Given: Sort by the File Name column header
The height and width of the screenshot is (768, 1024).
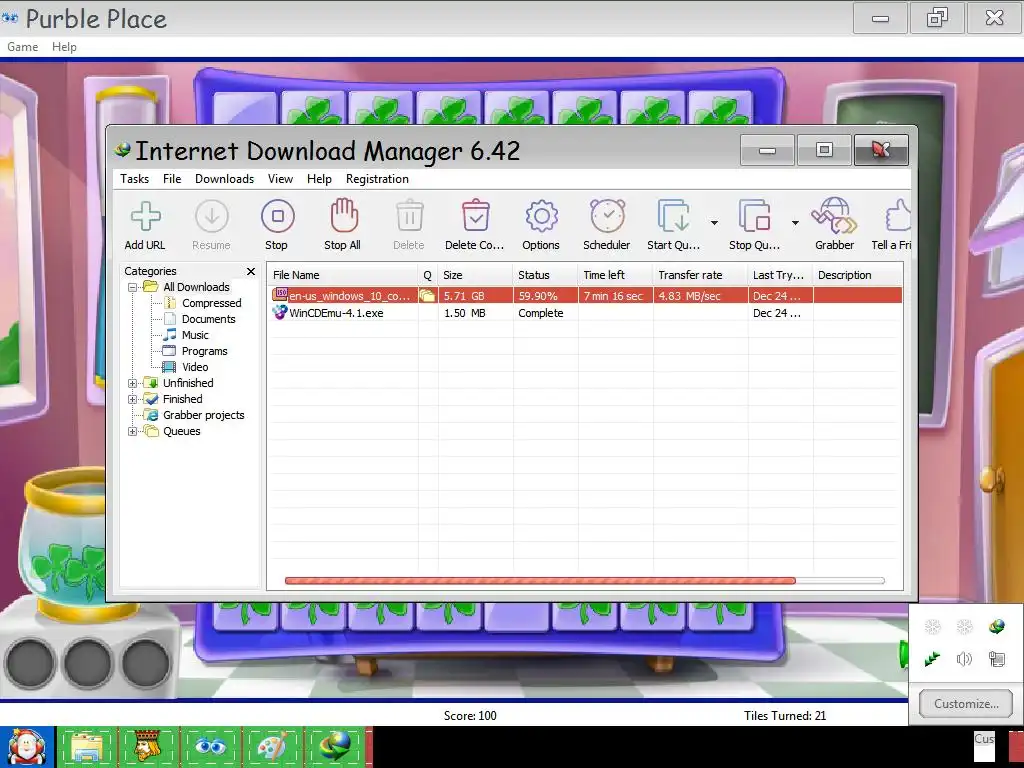Looking at the screenshot, I should 343,275.
